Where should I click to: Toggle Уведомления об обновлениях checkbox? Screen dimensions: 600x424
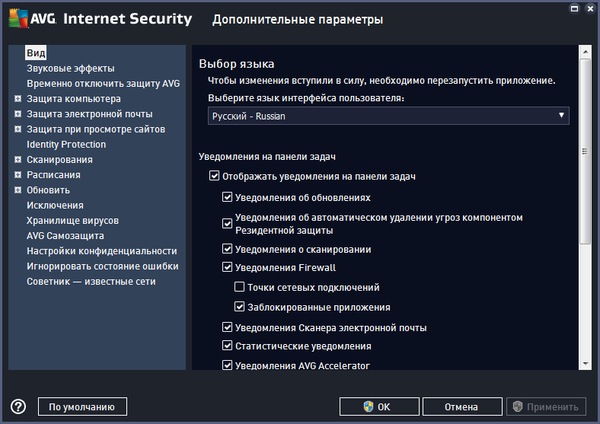[227, 197]
